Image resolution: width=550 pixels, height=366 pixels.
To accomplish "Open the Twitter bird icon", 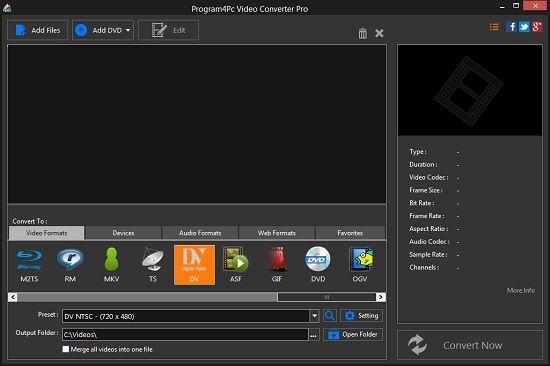I will click(524, 27).
